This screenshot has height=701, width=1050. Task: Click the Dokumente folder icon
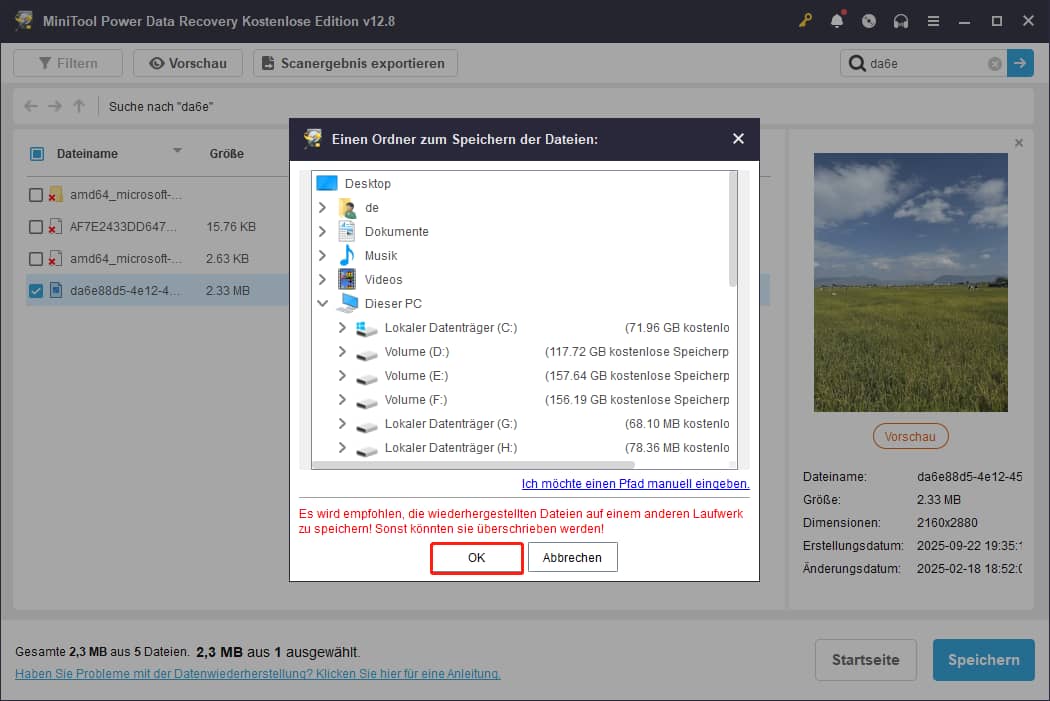pos(347,232)
